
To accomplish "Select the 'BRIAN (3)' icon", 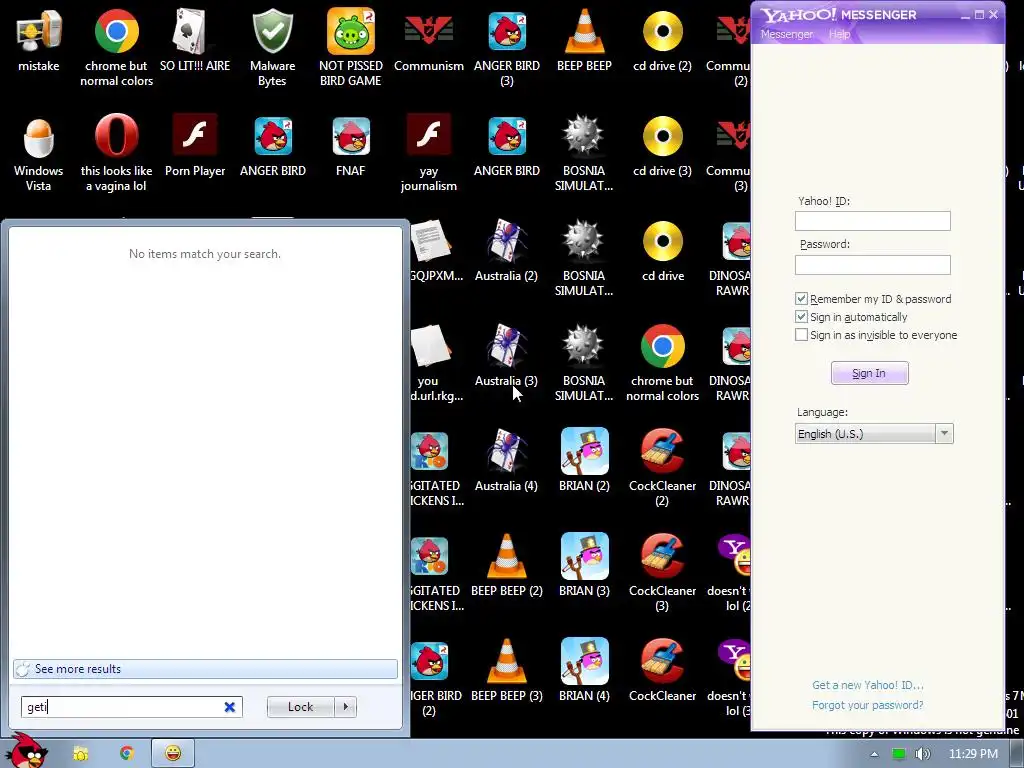I will tap(584, 566).
